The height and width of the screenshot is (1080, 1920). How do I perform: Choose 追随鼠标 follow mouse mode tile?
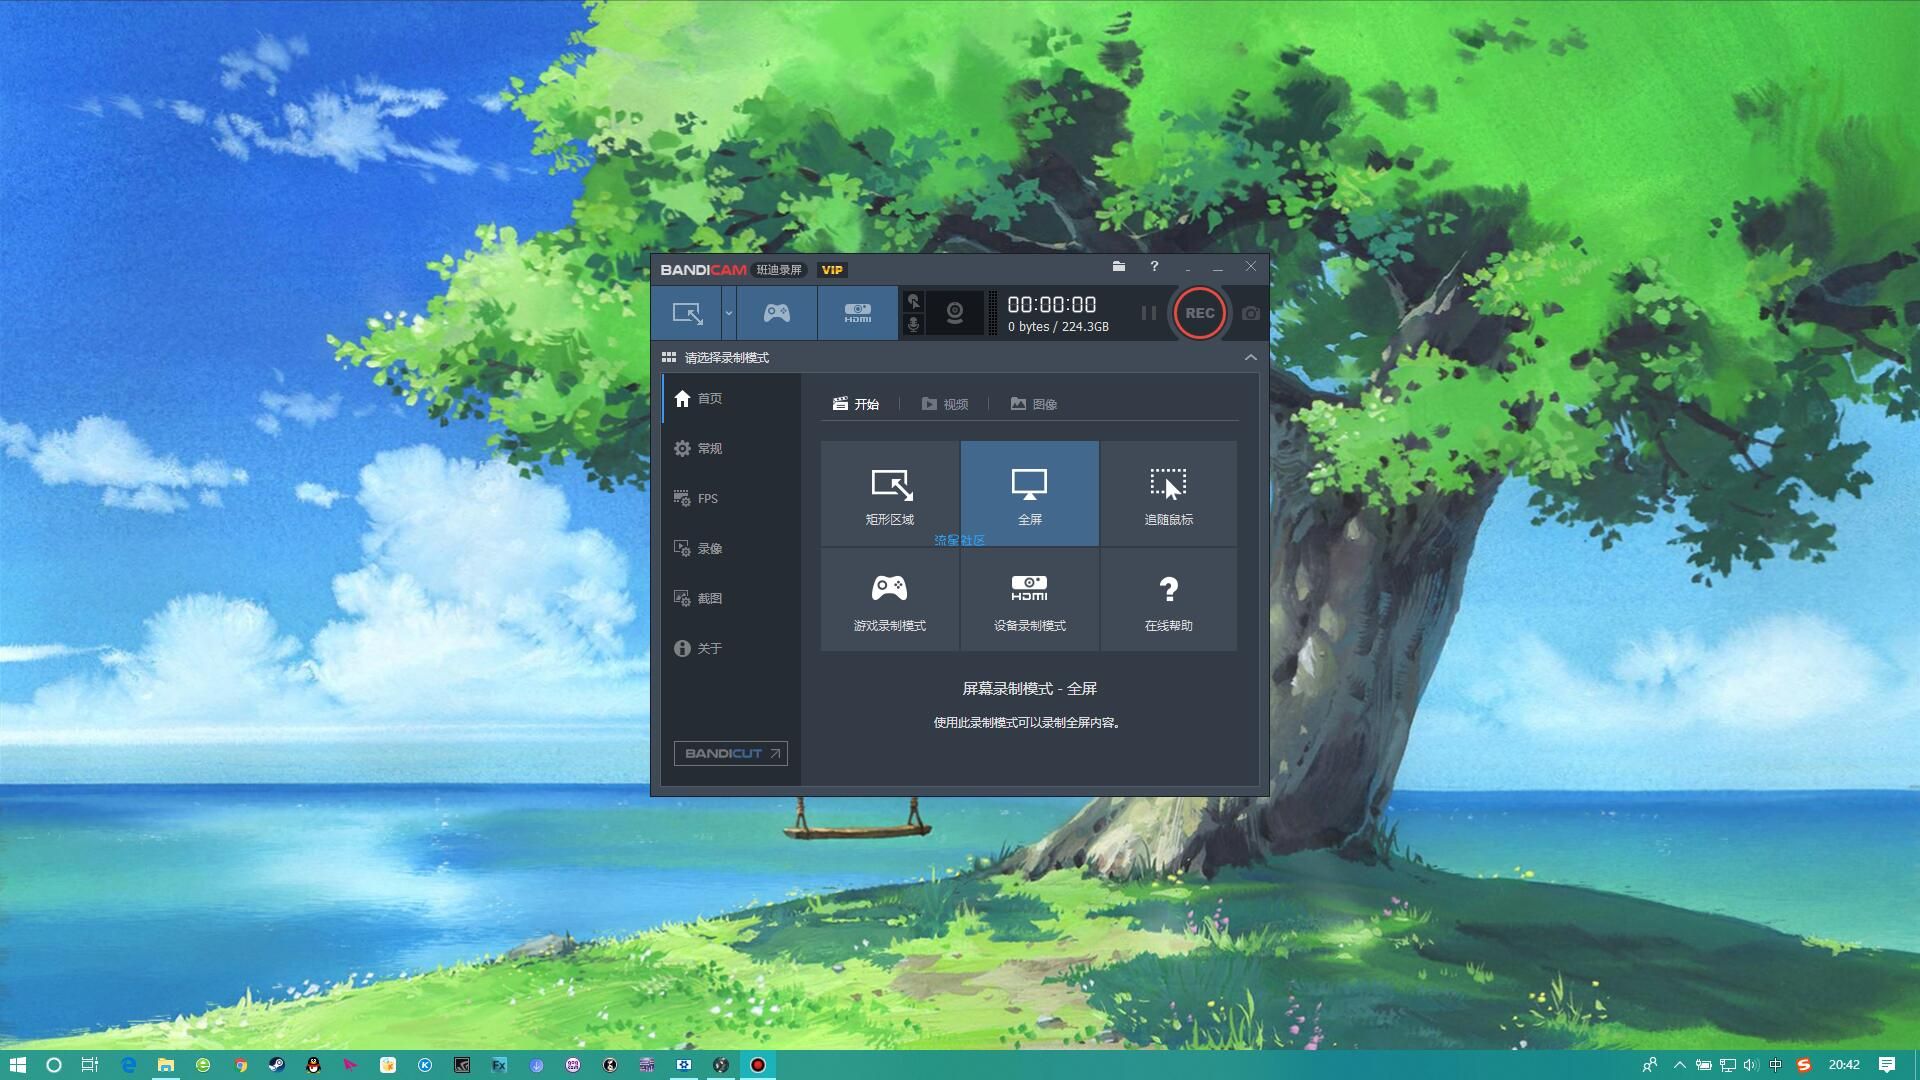(x=1168, y=494)
